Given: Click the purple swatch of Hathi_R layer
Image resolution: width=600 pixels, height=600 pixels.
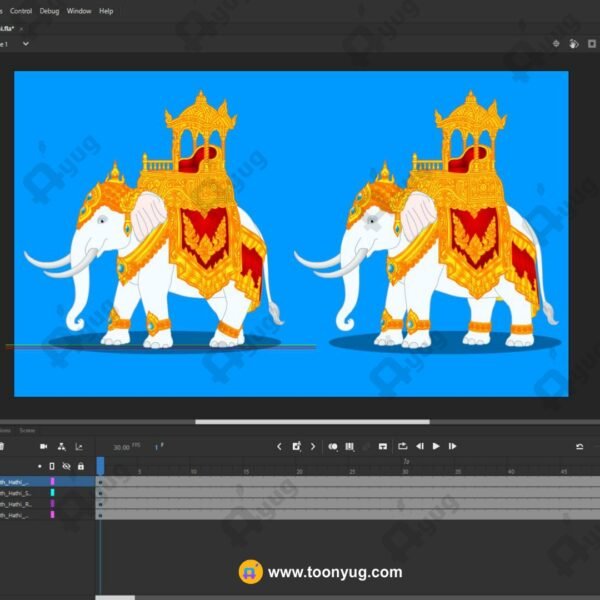Looking at the screenshot, I should pyautogui.click(x=52, y=504).
